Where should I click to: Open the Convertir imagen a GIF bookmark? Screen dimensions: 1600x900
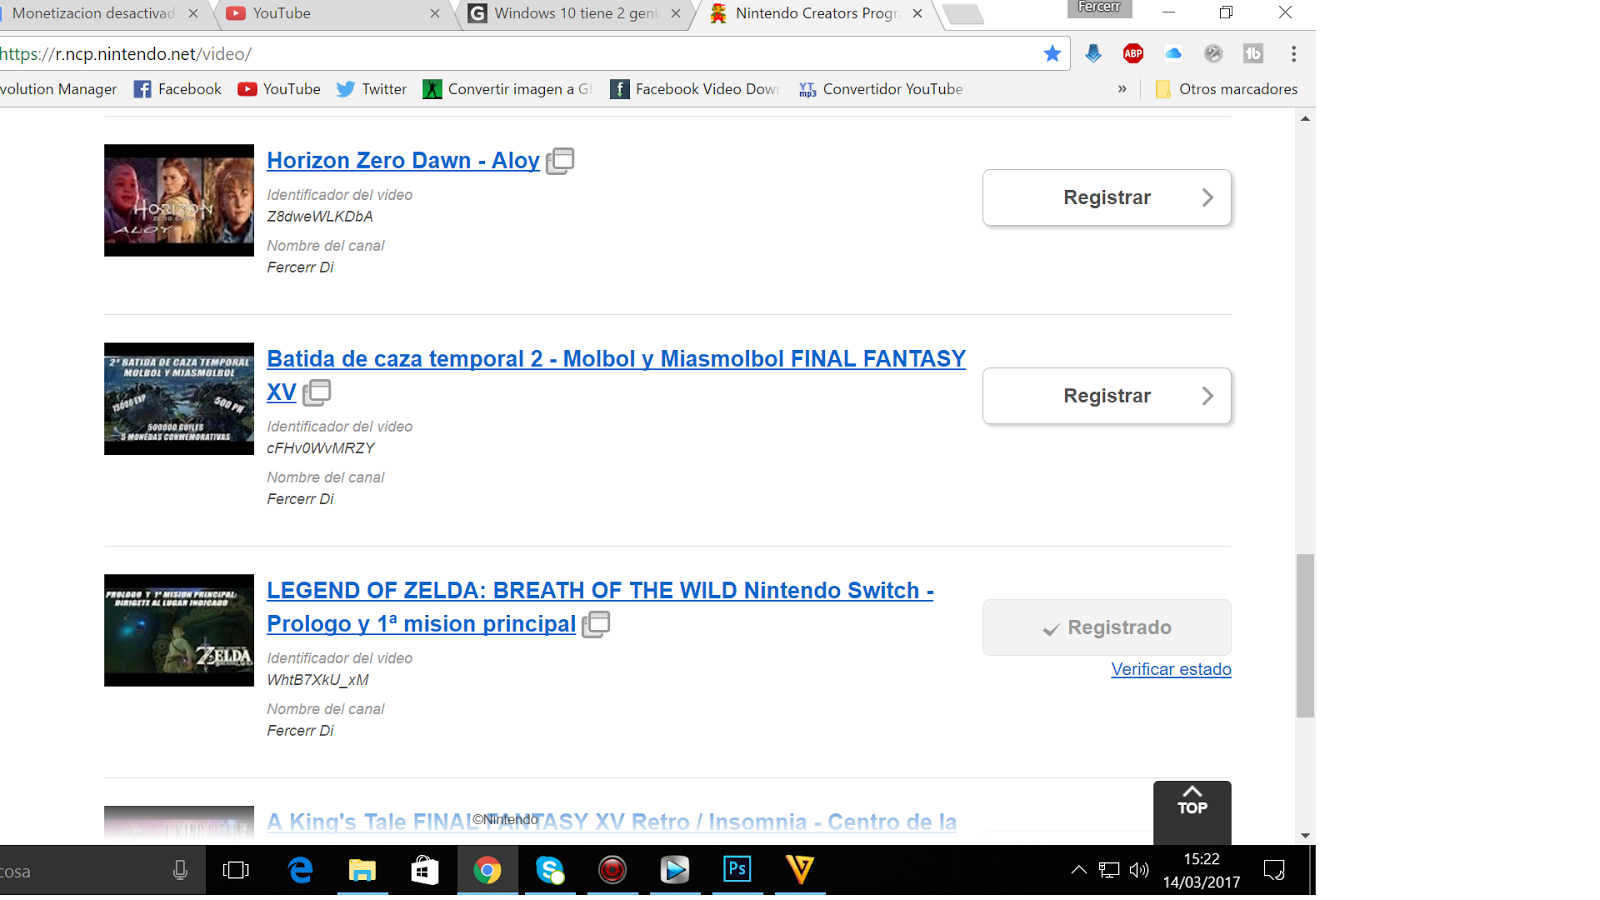point(507,89)
